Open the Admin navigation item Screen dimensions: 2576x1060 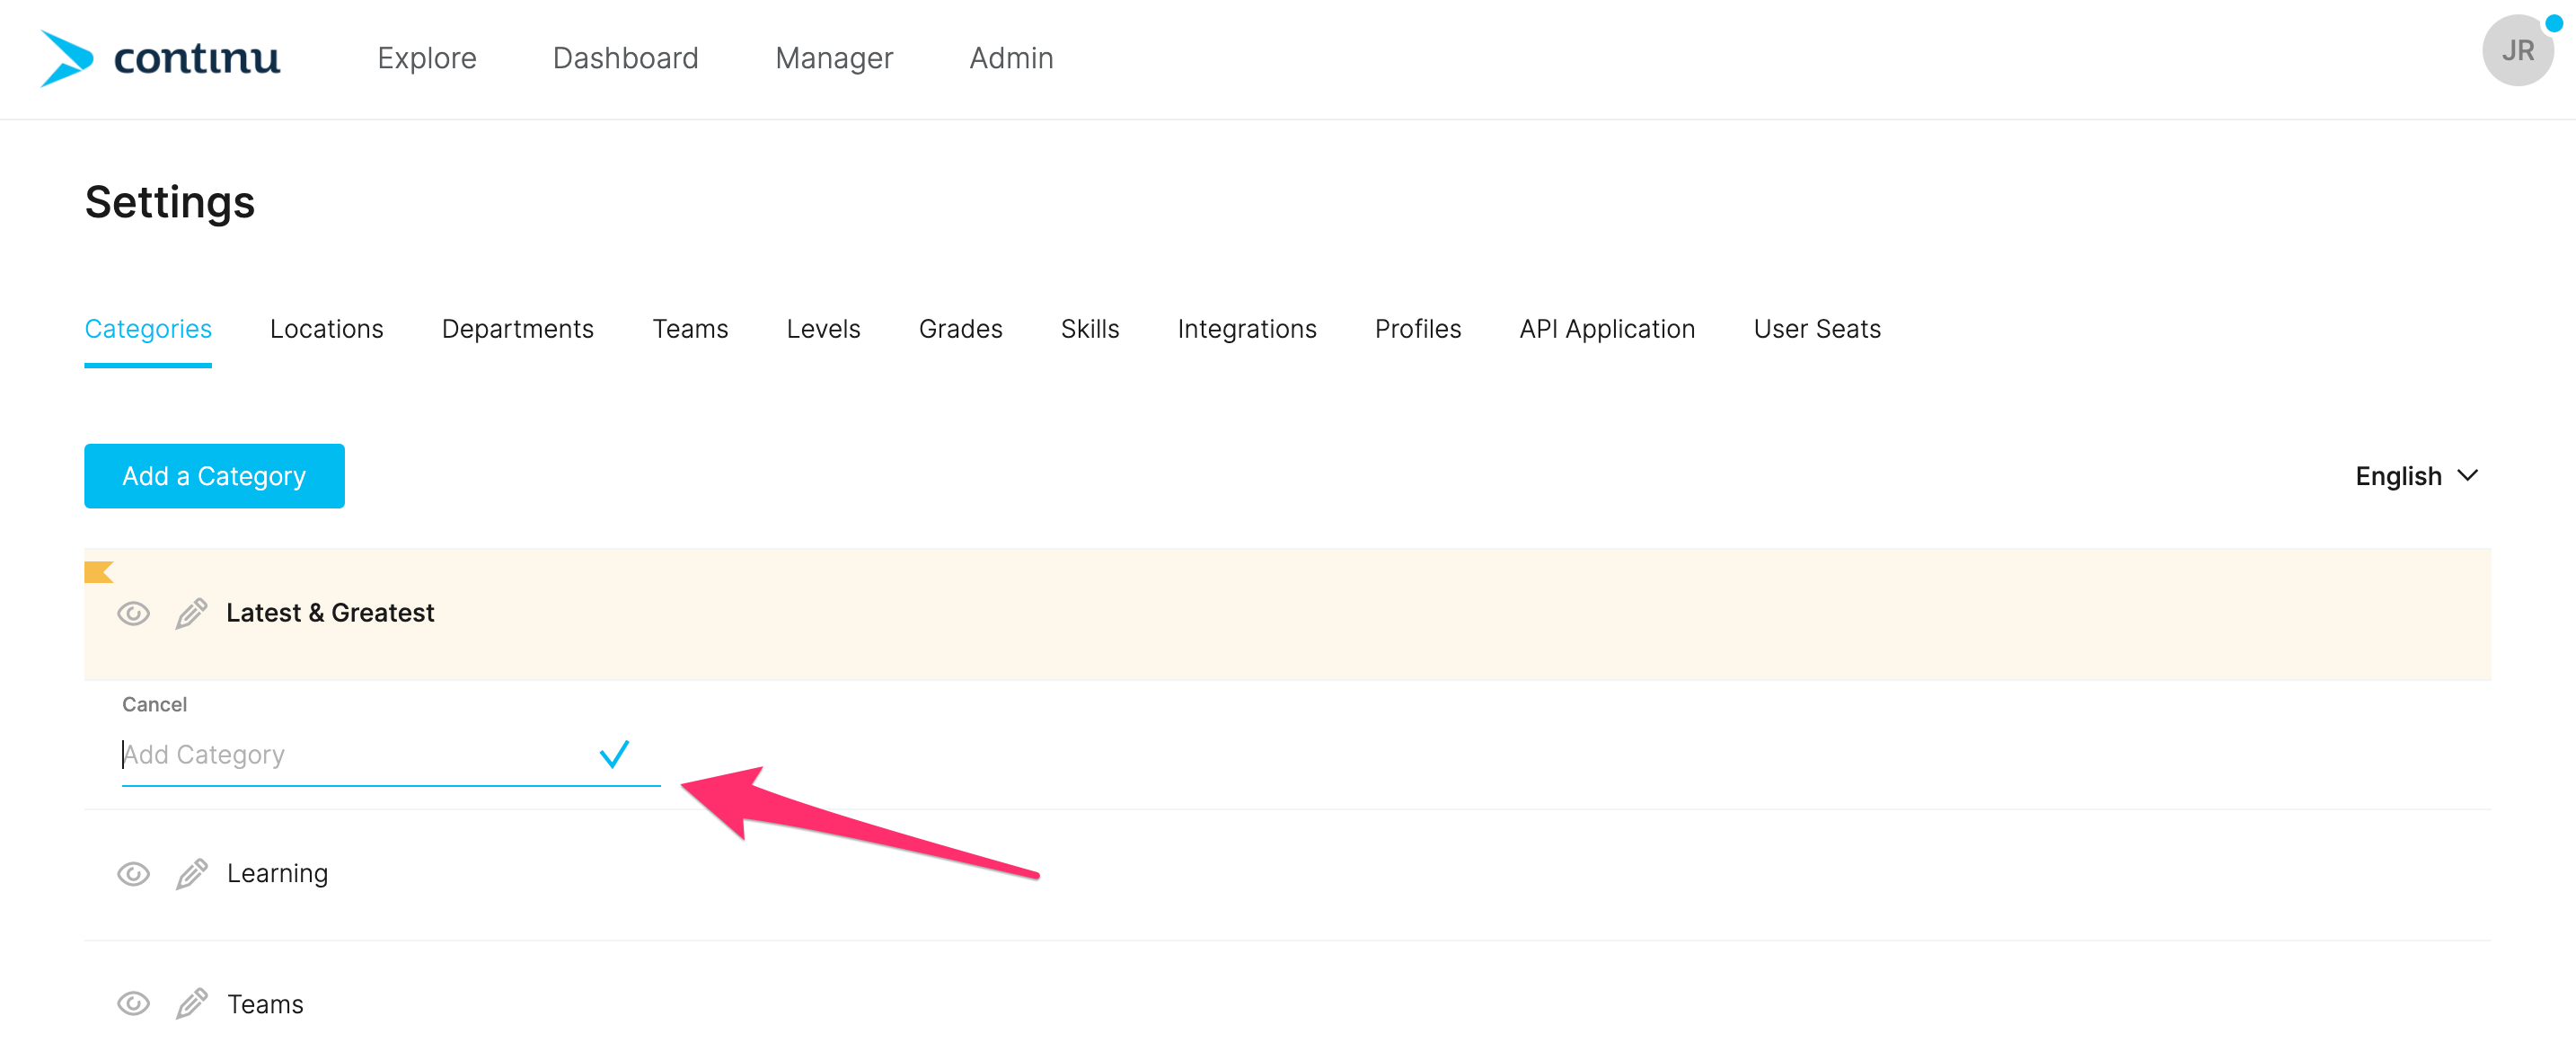click(x=1011, y=58)
